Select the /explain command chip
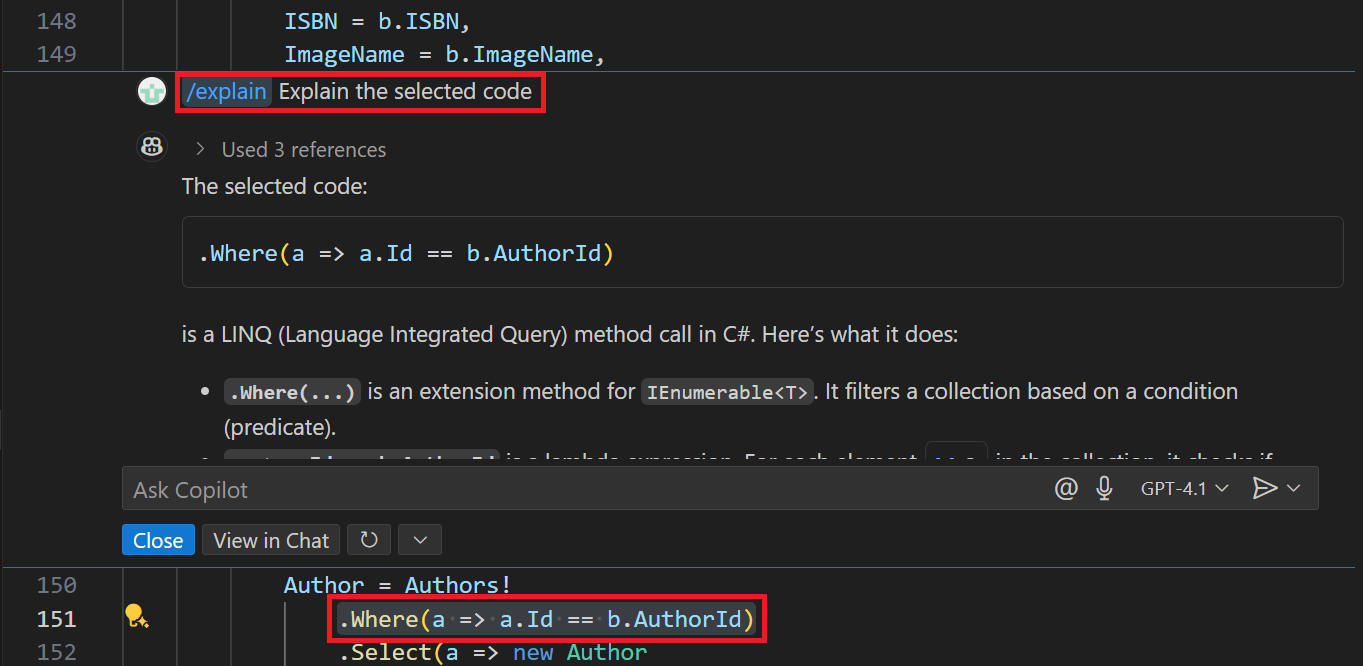1363x666 pixels. (225, 91)
